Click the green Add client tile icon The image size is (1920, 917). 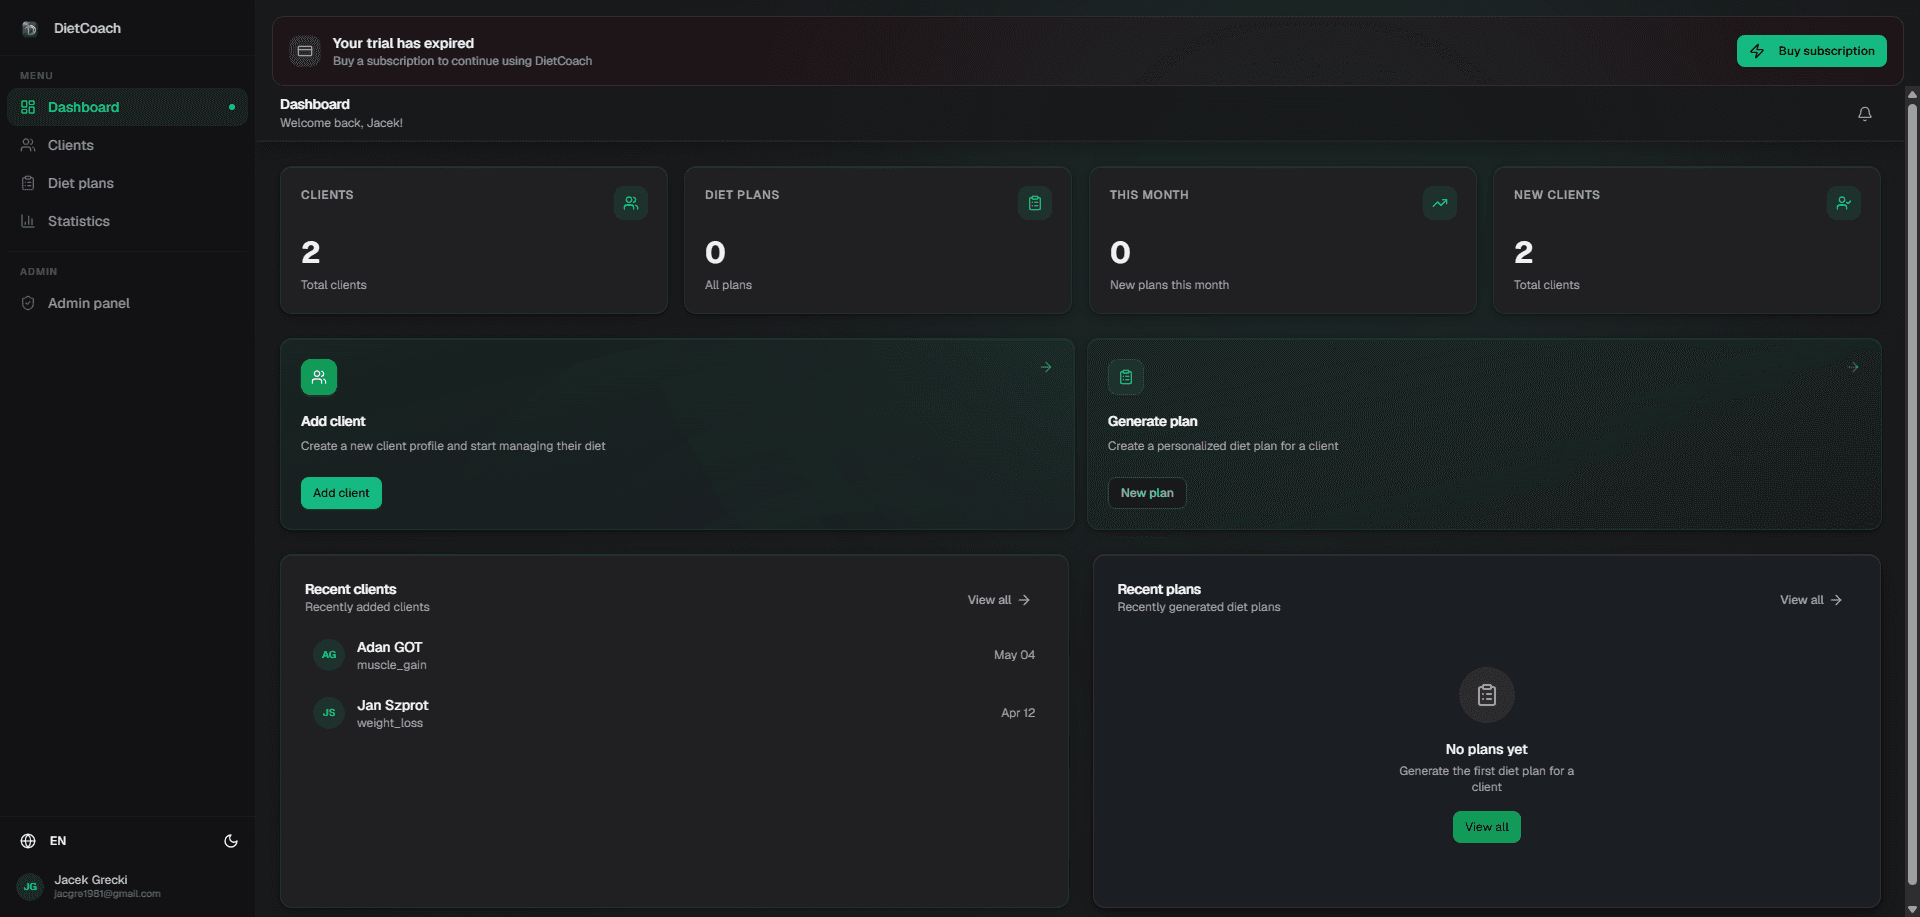[319, 377]
